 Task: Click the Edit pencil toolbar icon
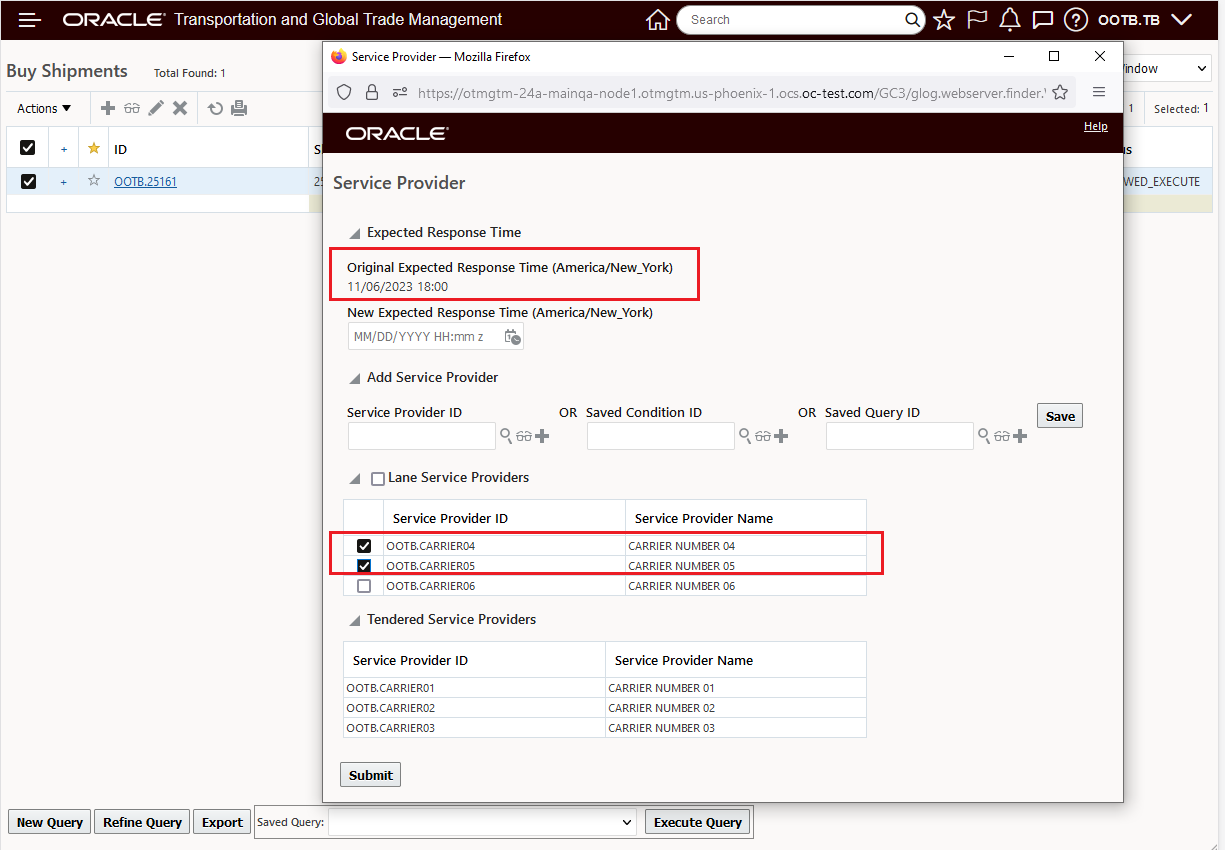(156, 108)
